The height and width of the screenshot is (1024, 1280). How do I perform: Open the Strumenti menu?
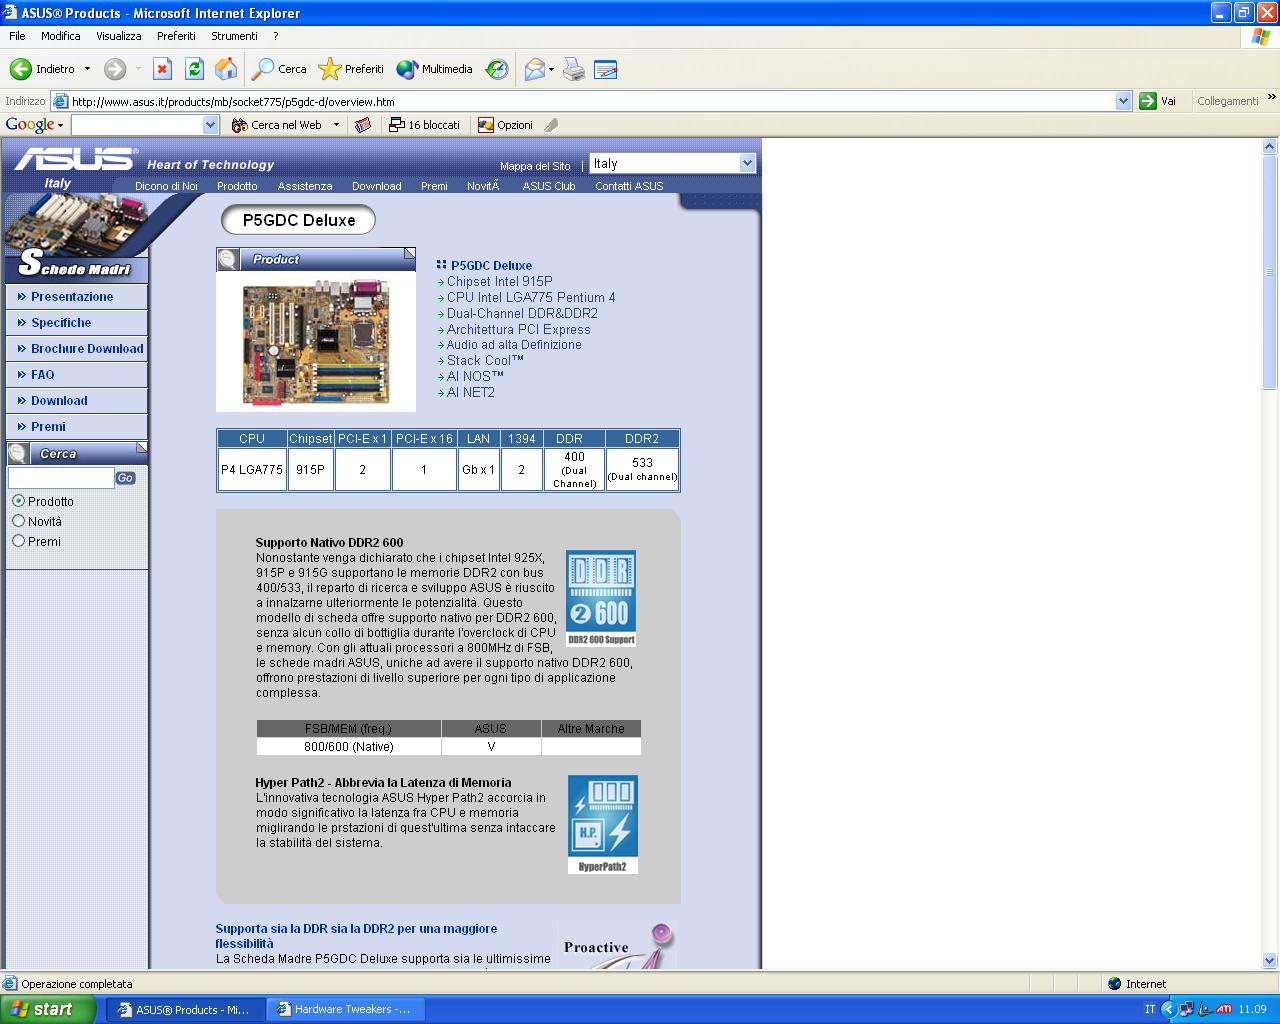[x=235, y=36]
